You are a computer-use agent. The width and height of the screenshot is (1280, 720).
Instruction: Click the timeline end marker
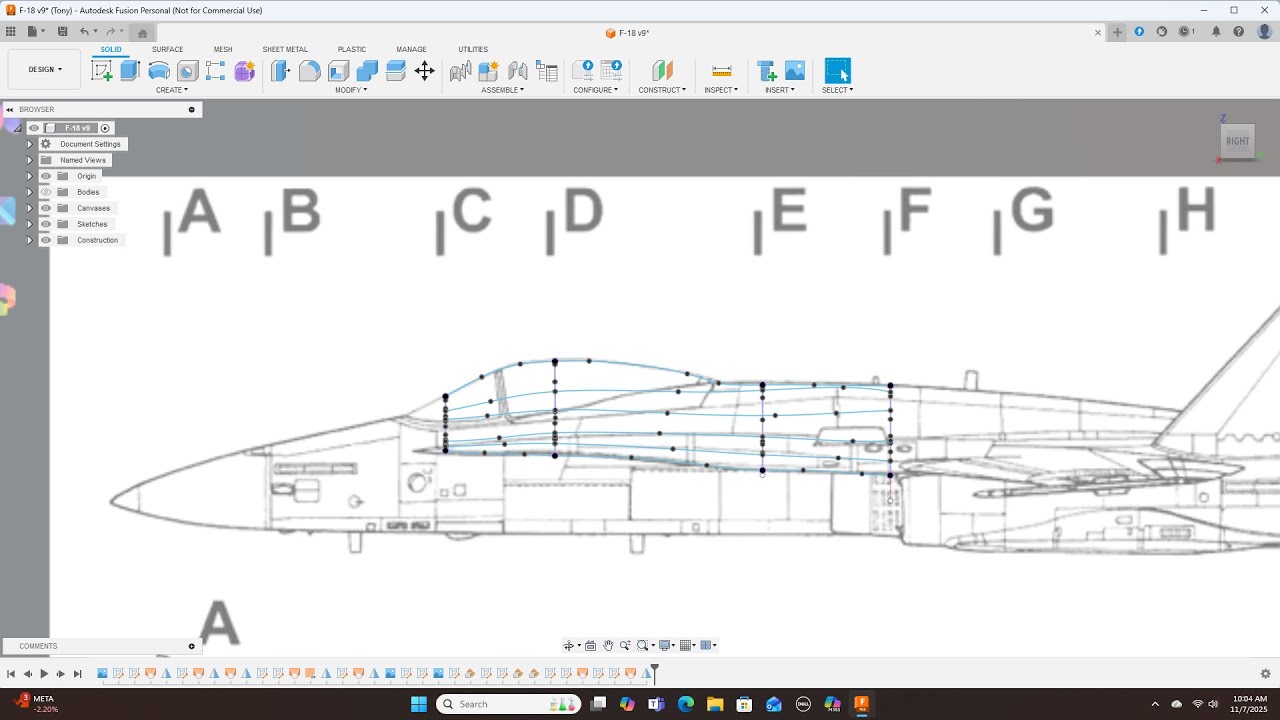(654, 672)
